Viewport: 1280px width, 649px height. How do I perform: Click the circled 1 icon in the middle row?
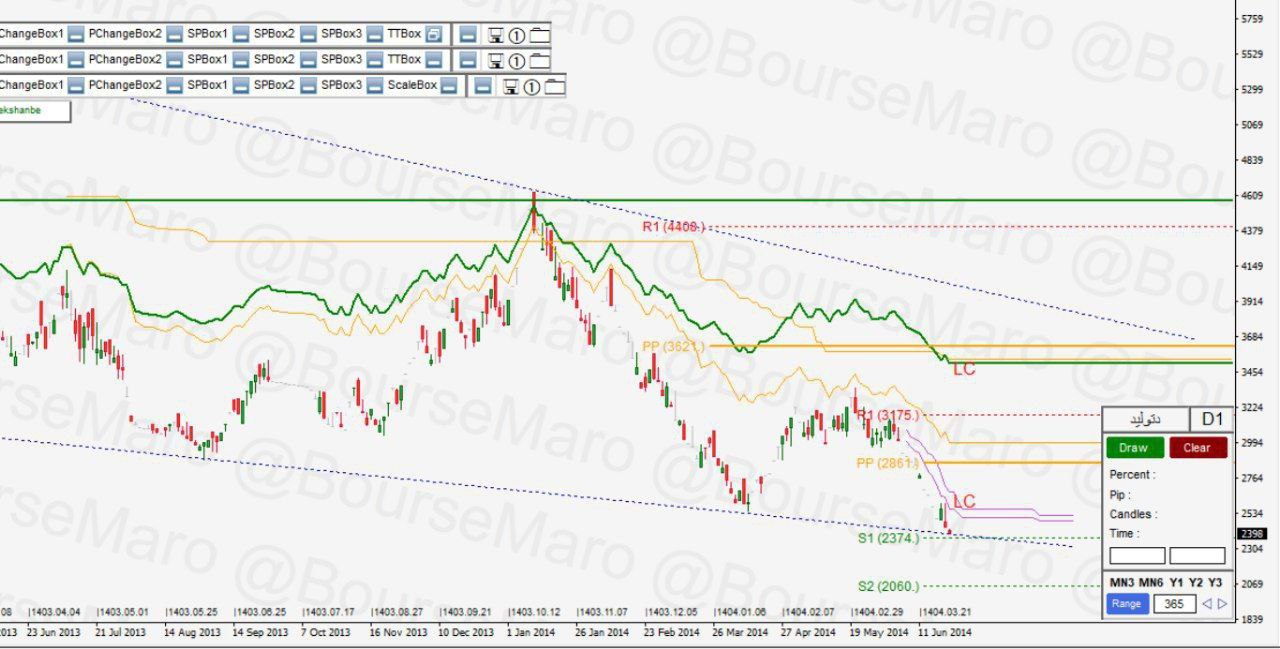[517, 61]
